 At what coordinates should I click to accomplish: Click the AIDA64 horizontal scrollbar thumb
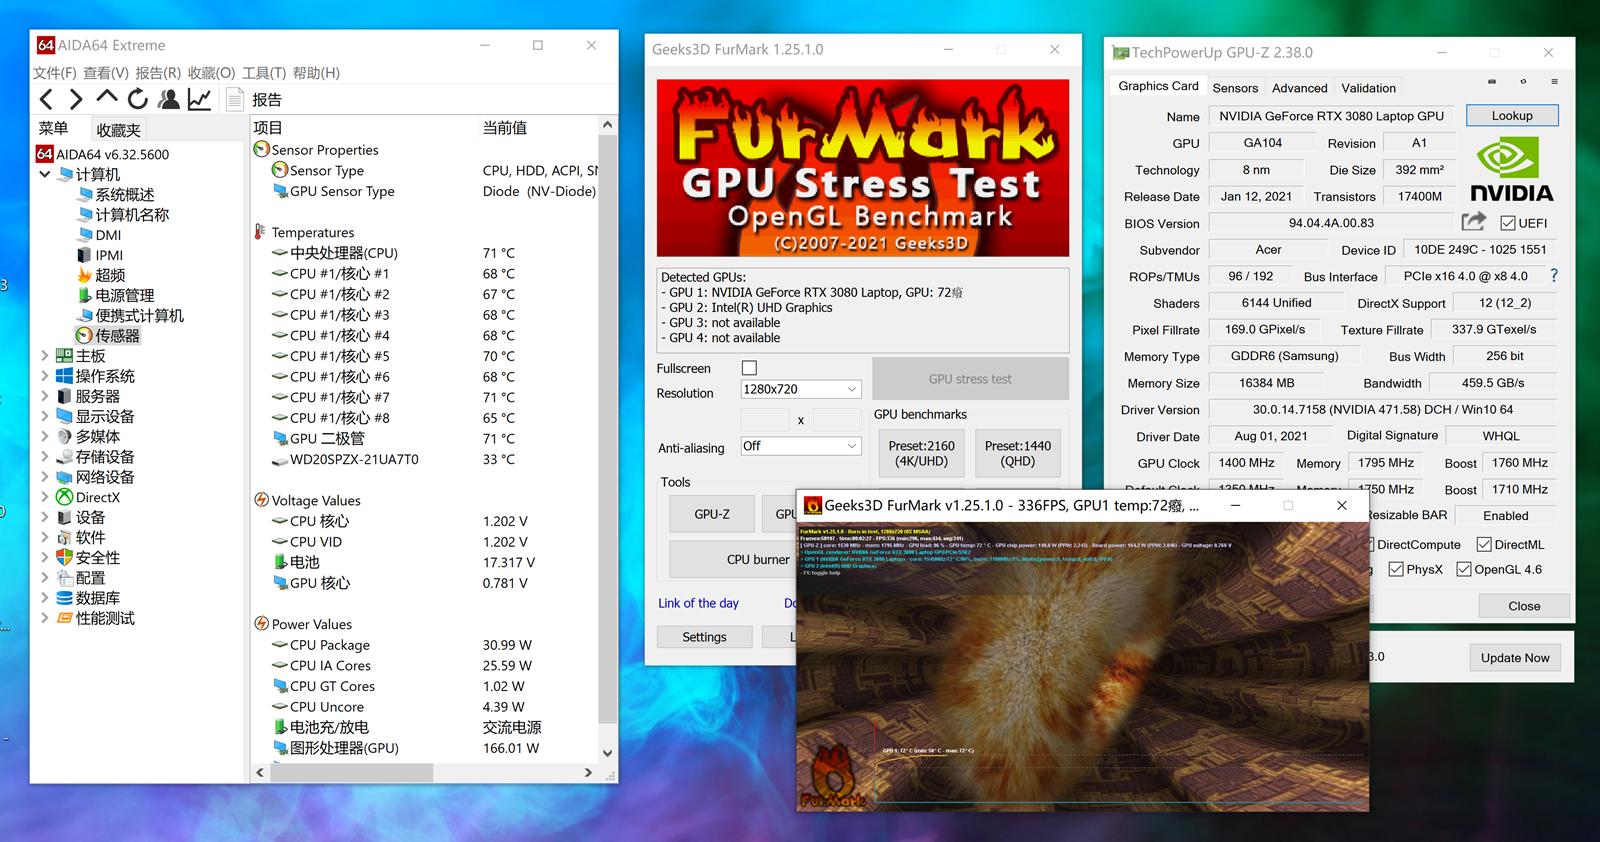tap(351, 773)
